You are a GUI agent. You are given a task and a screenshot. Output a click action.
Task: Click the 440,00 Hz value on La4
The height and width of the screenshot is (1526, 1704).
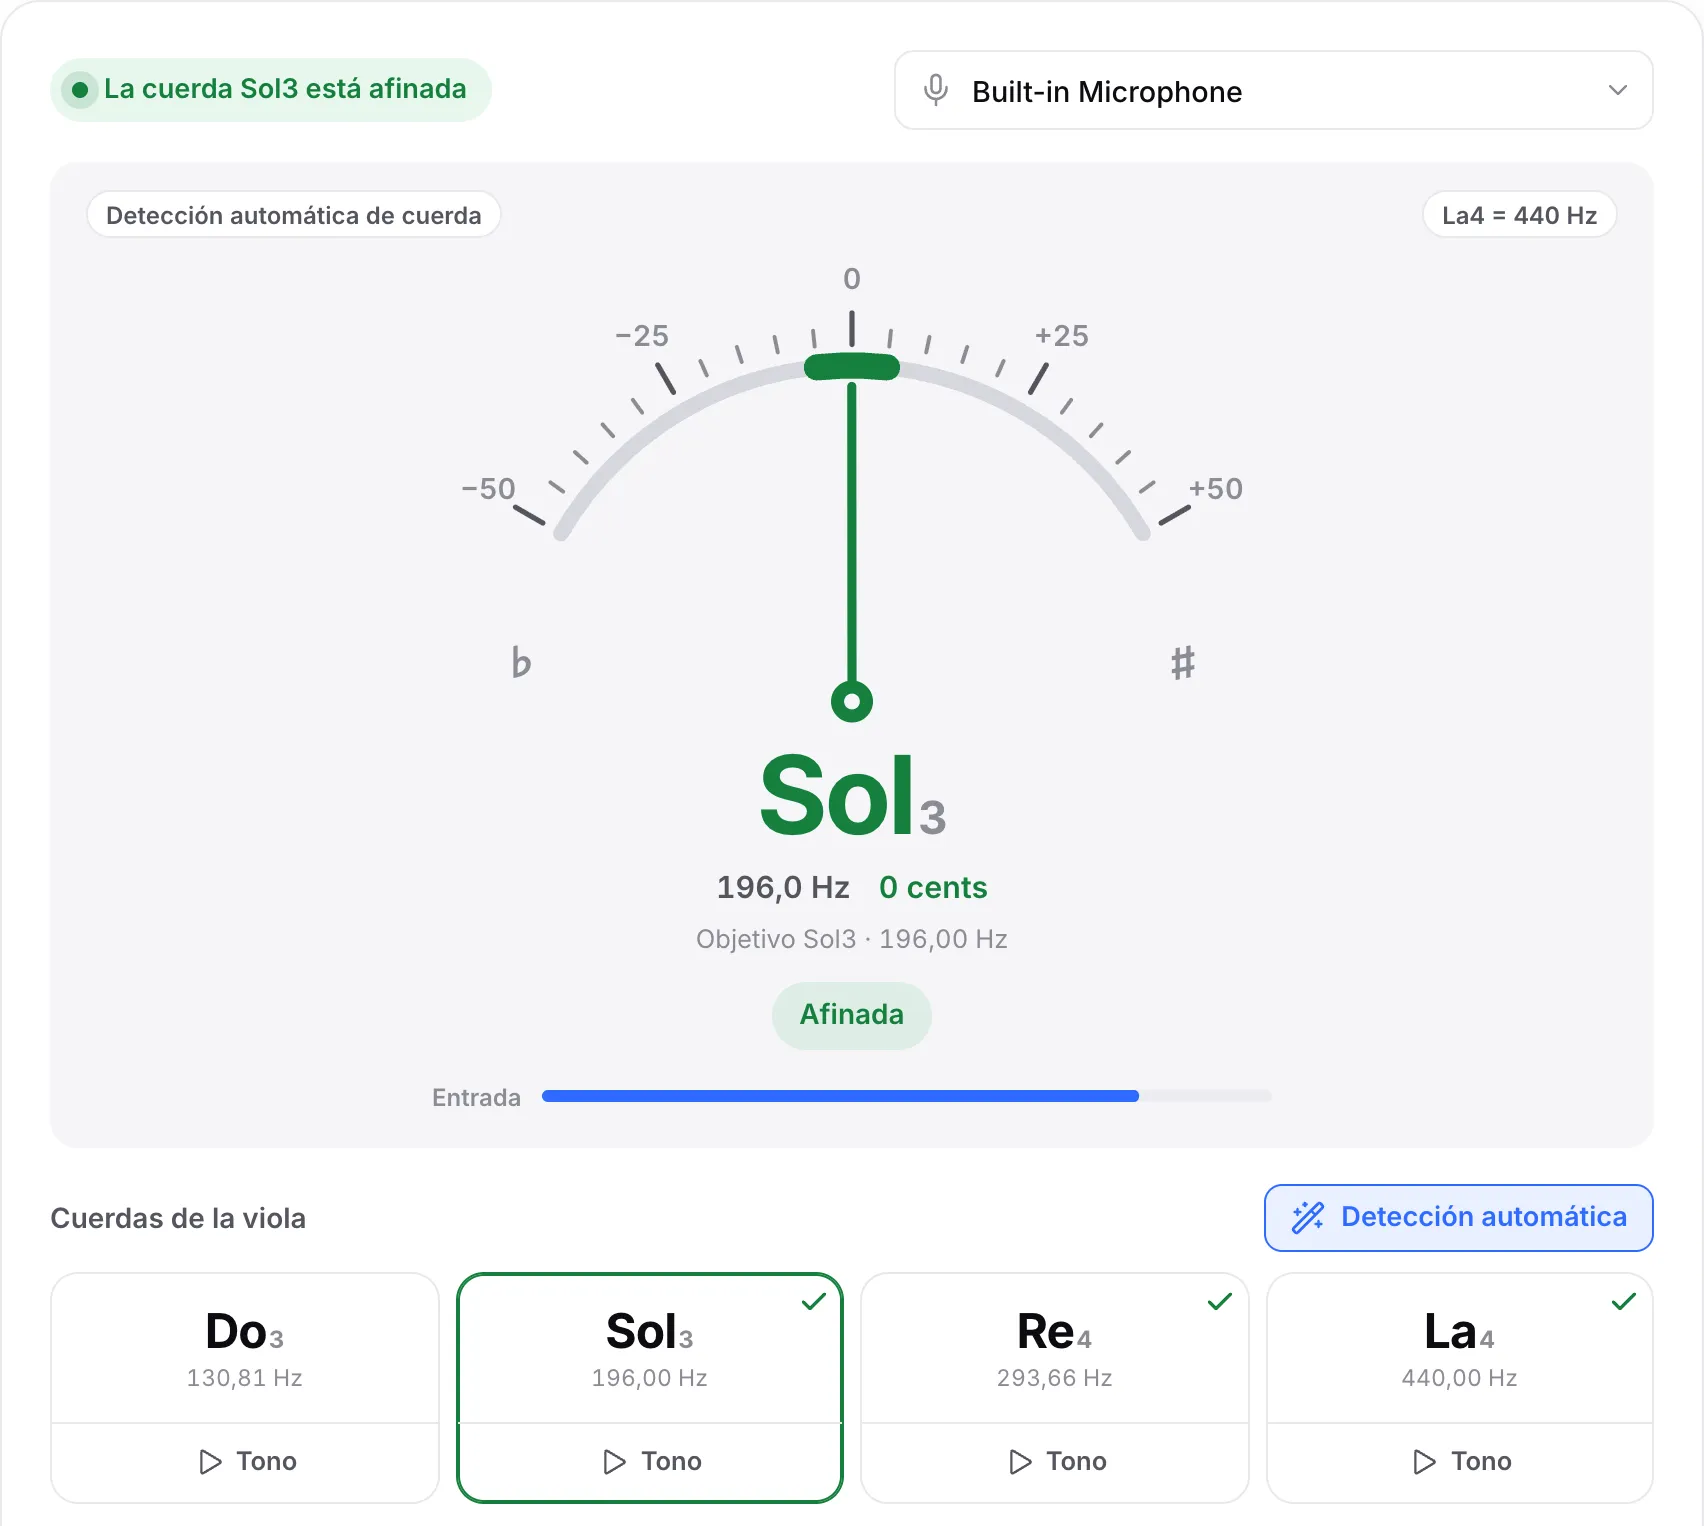click(x=1459, y=1378)
